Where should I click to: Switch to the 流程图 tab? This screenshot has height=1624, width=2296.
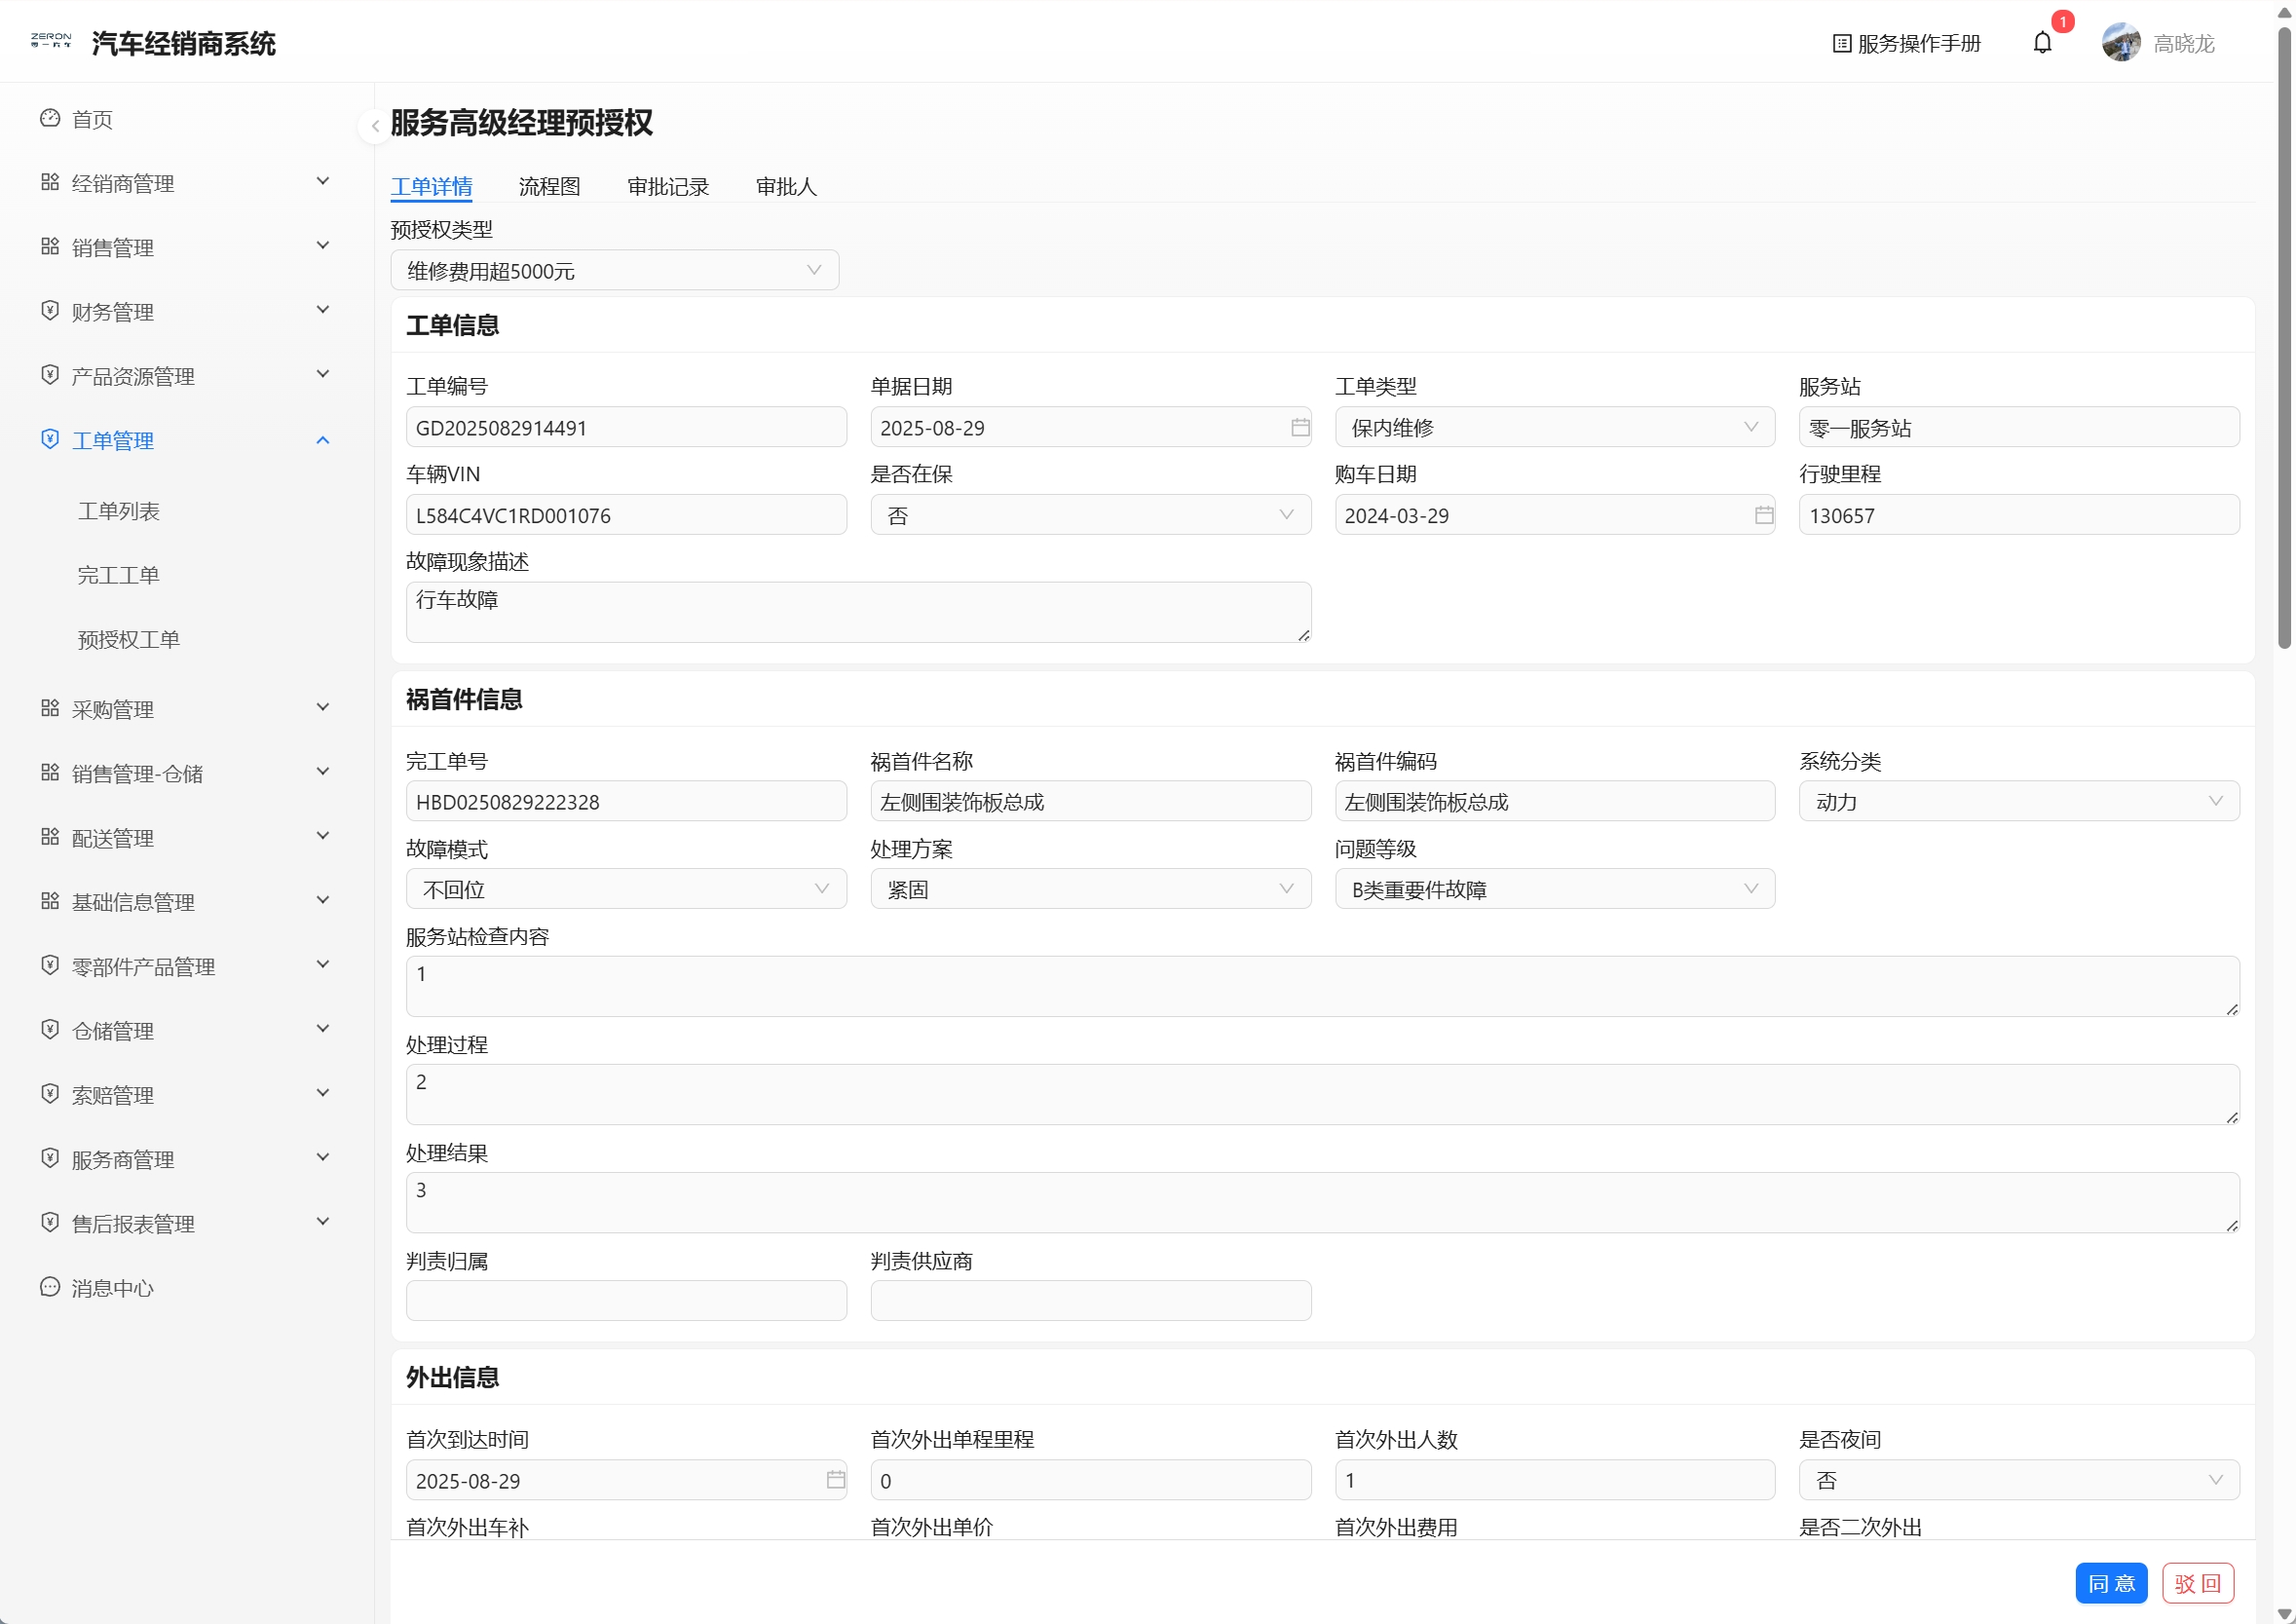point(549,187)
